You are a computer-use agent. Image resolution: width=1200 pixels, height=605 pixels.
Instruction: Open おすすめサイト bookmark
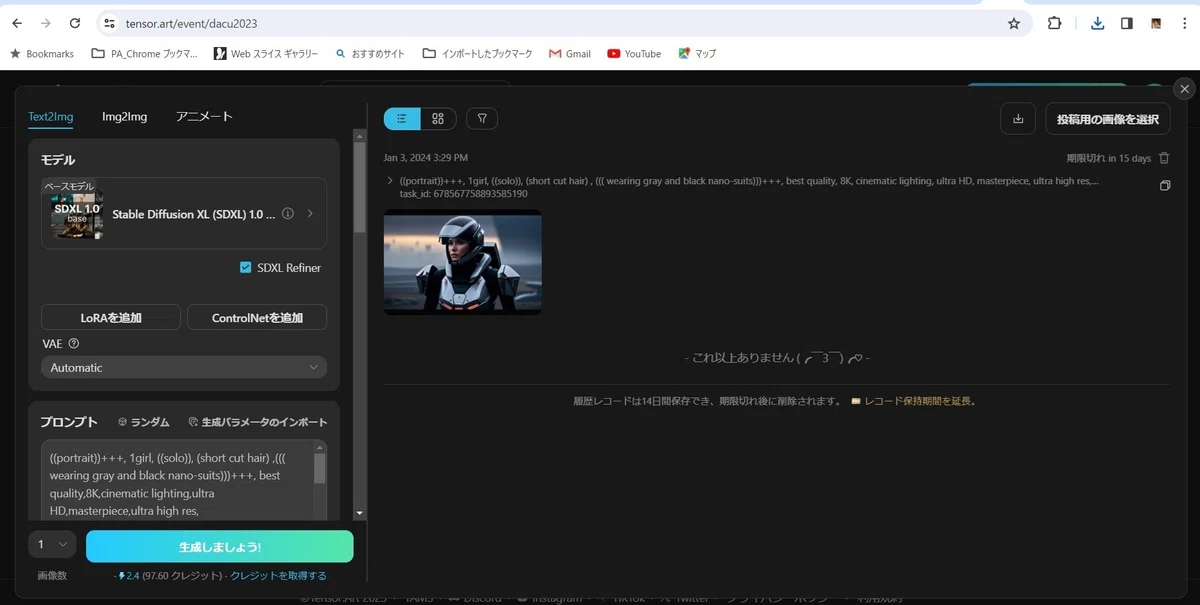370,54
